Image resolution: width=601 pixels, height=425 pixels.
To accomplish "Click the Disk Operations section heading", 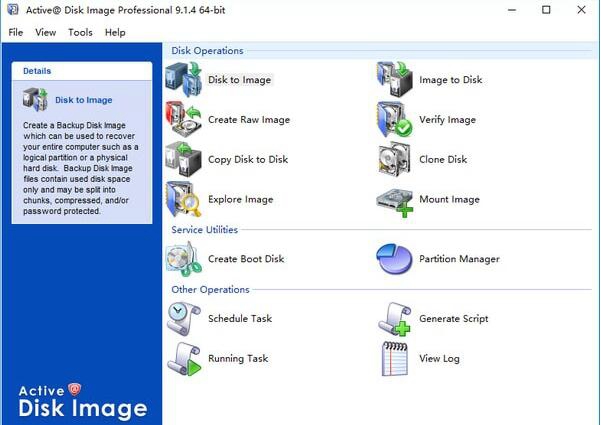I will click(207, 51).
